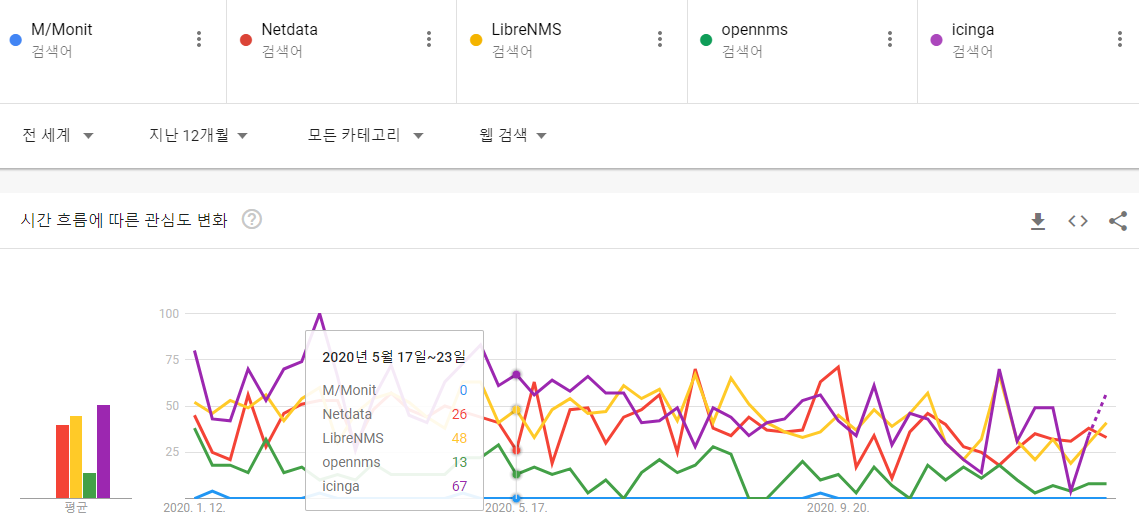Open the 지난 12개월 time range dropdown

[198, 136]
